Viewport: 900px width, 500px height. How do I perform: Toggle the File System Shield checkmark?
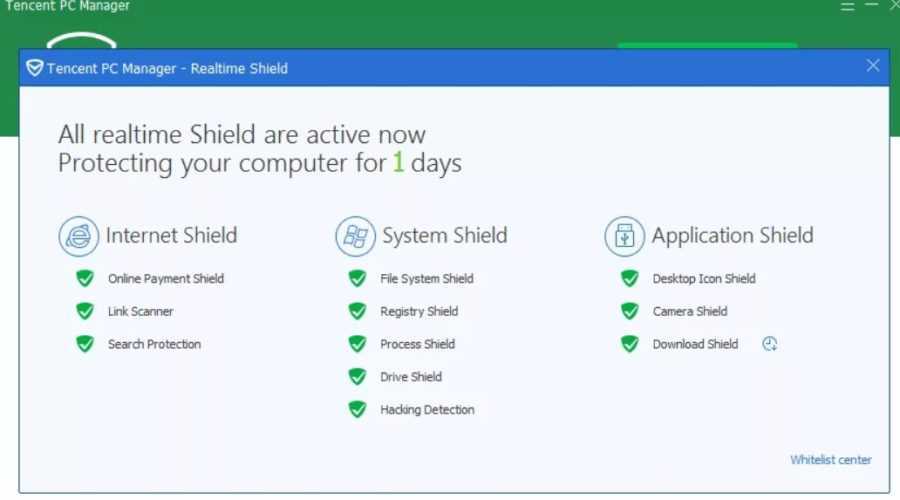point(357,279)
